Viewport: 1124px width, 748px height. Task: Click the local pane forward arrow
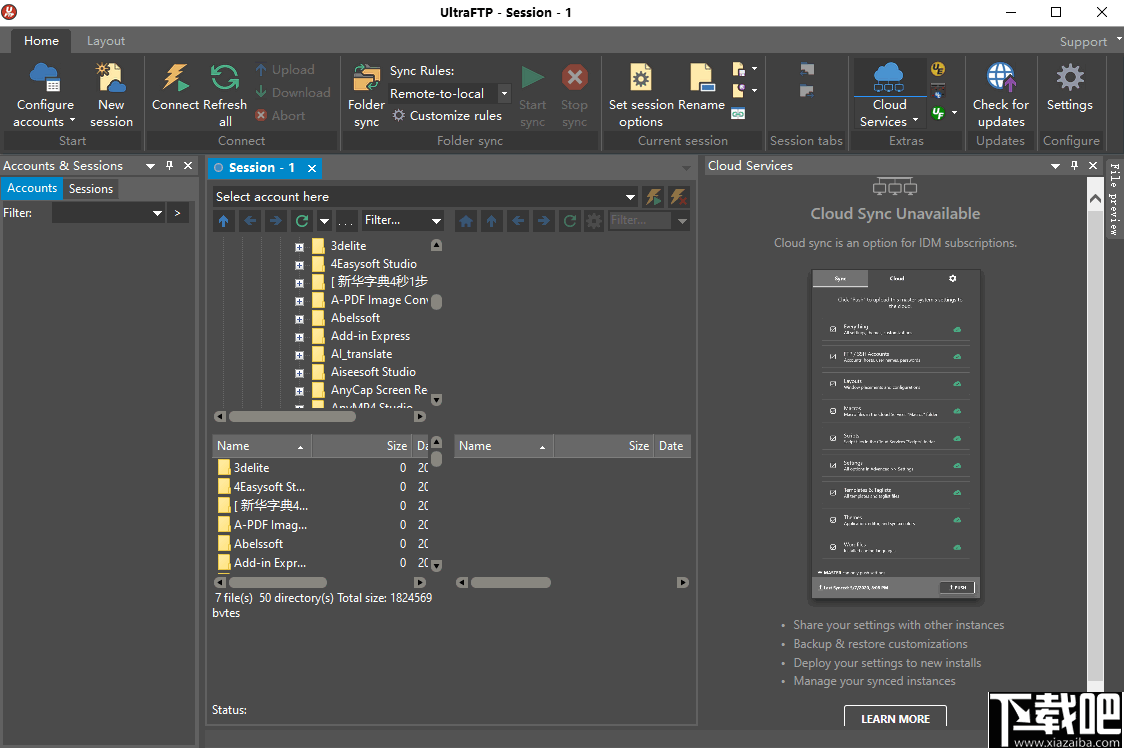point(275,221)
